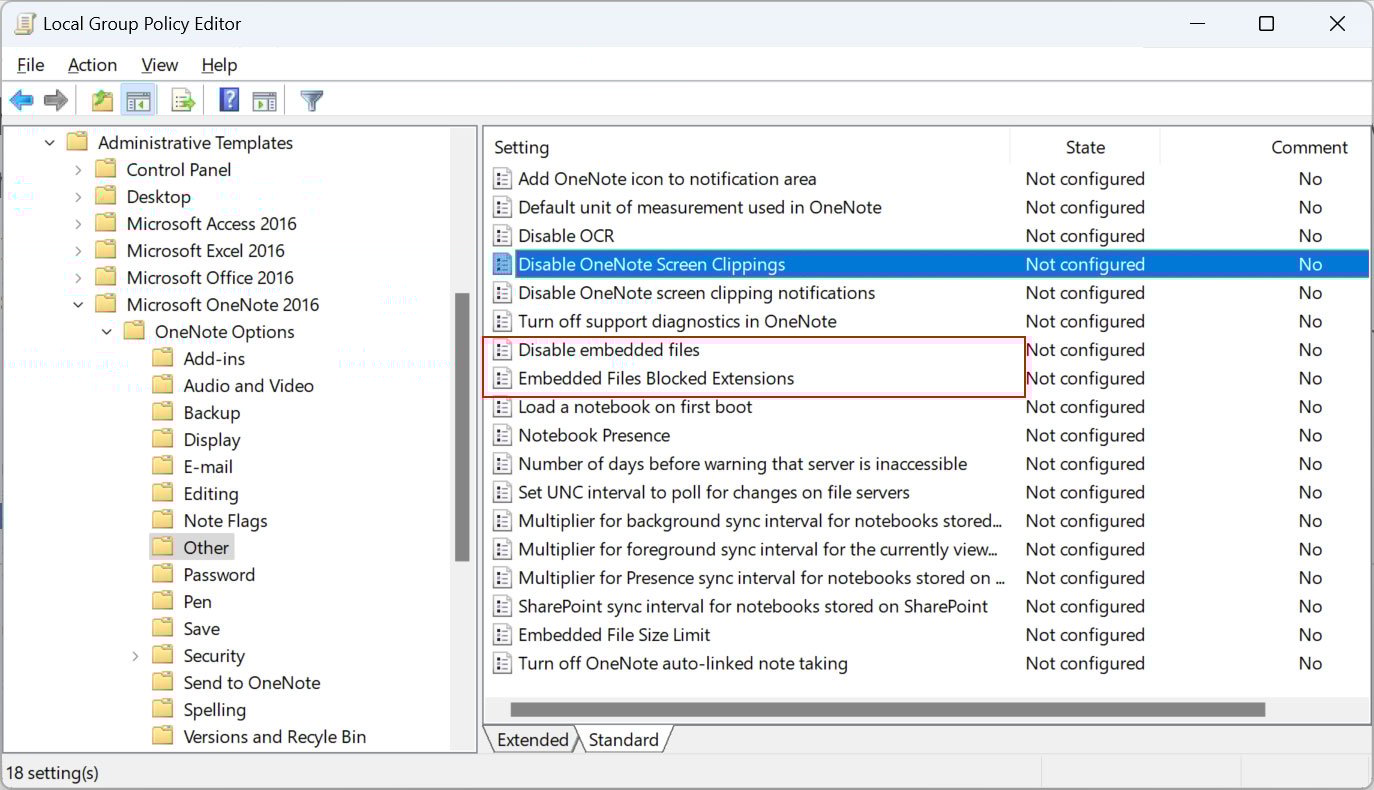
Task: Open the Action menu
Action: (92, 65)
